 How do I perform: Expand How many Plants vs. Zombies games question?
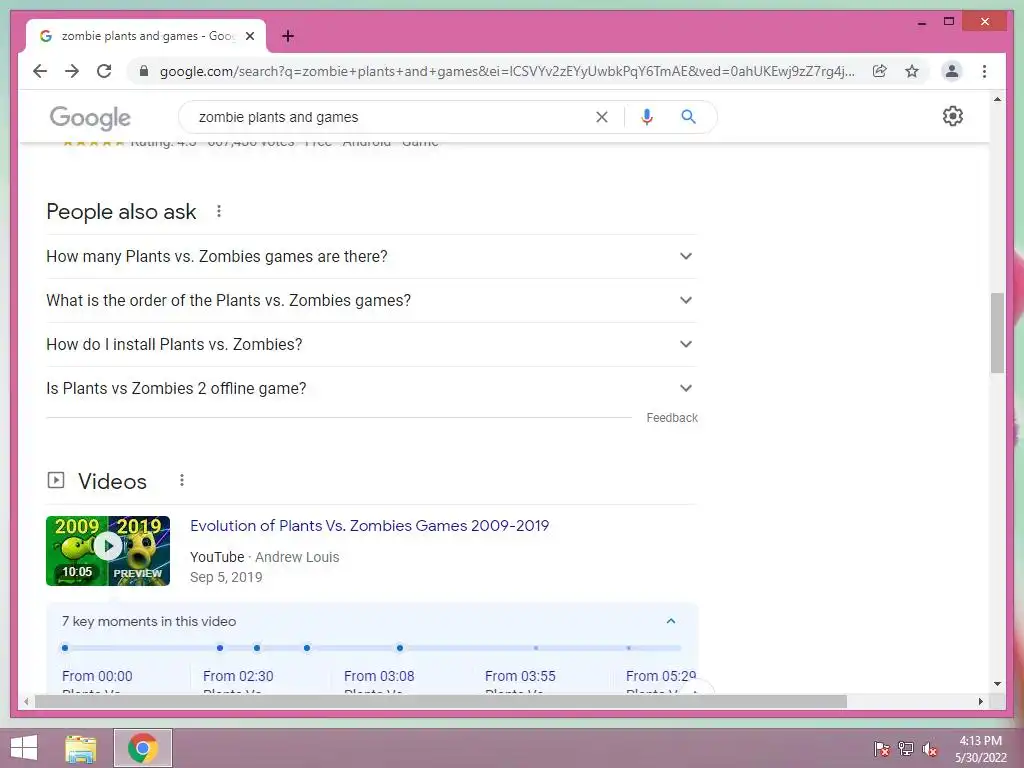coord(371,257)
